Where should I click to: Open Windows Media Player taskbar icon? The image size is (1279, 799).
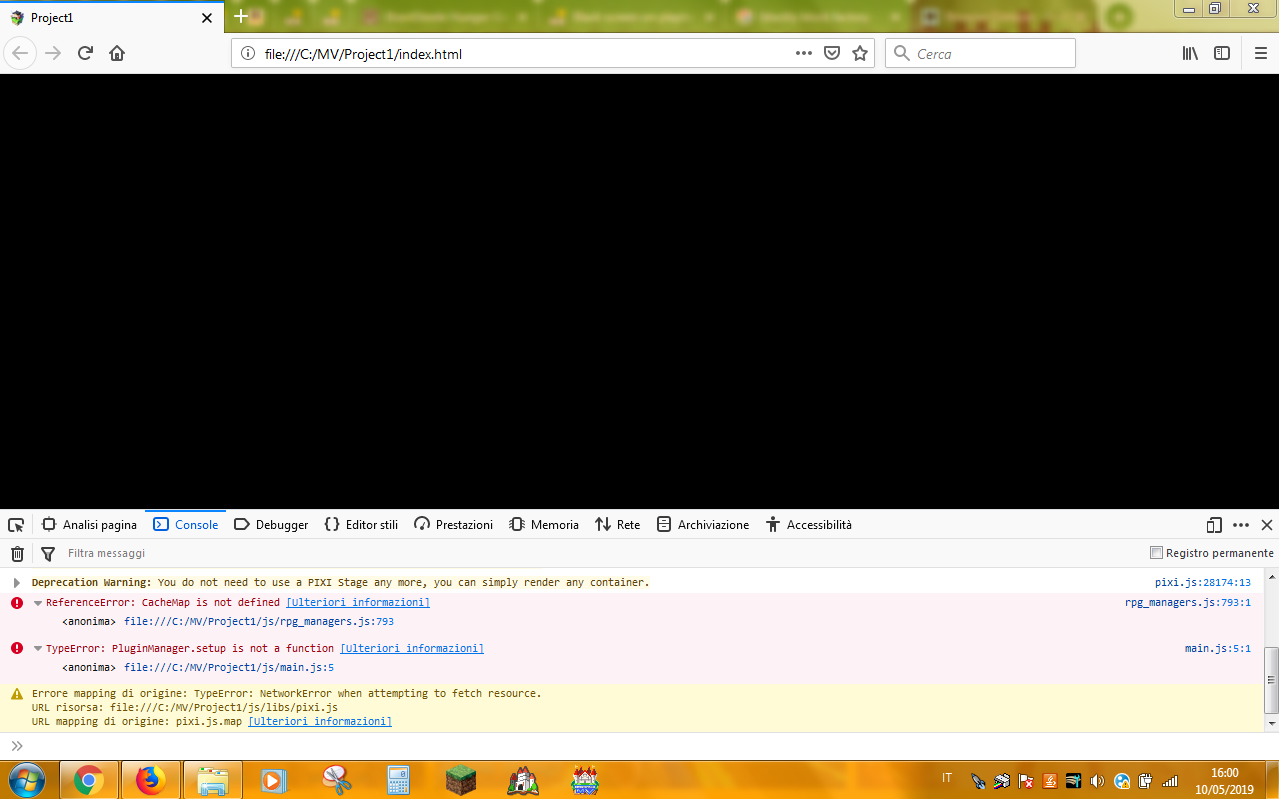tap(274, 780)
